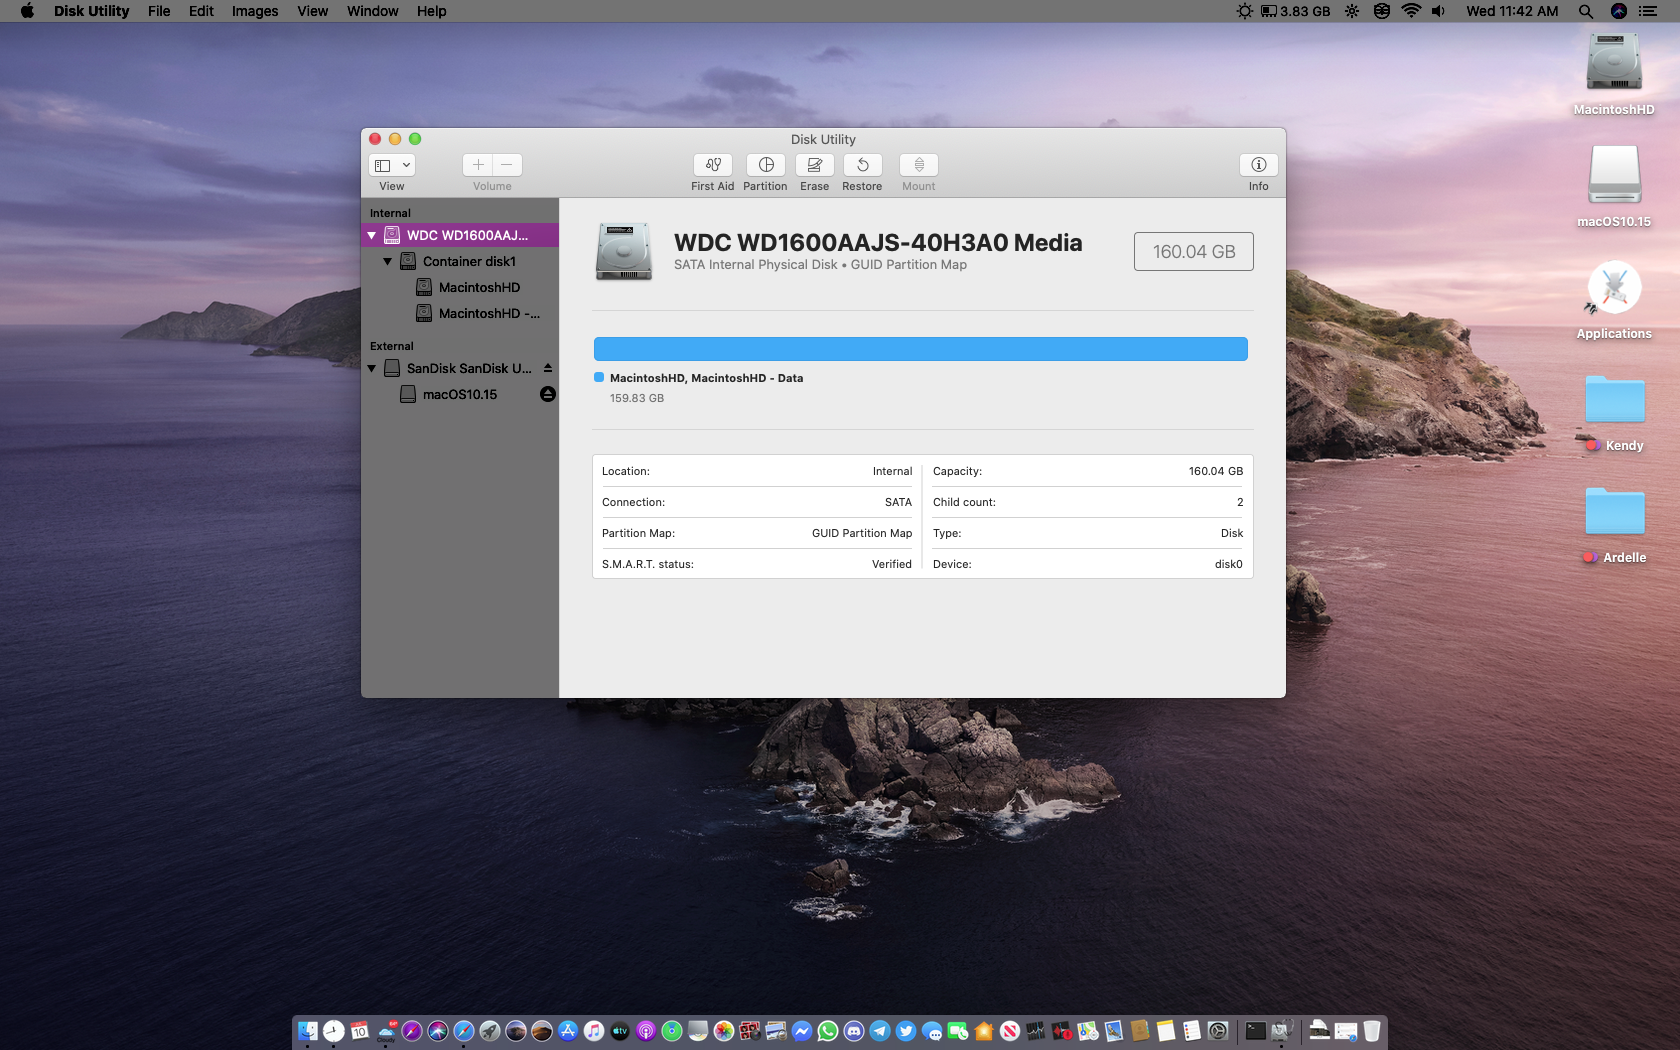
Task: Select the MacintoshHD volume in sidebar
Action: [460, 288]
